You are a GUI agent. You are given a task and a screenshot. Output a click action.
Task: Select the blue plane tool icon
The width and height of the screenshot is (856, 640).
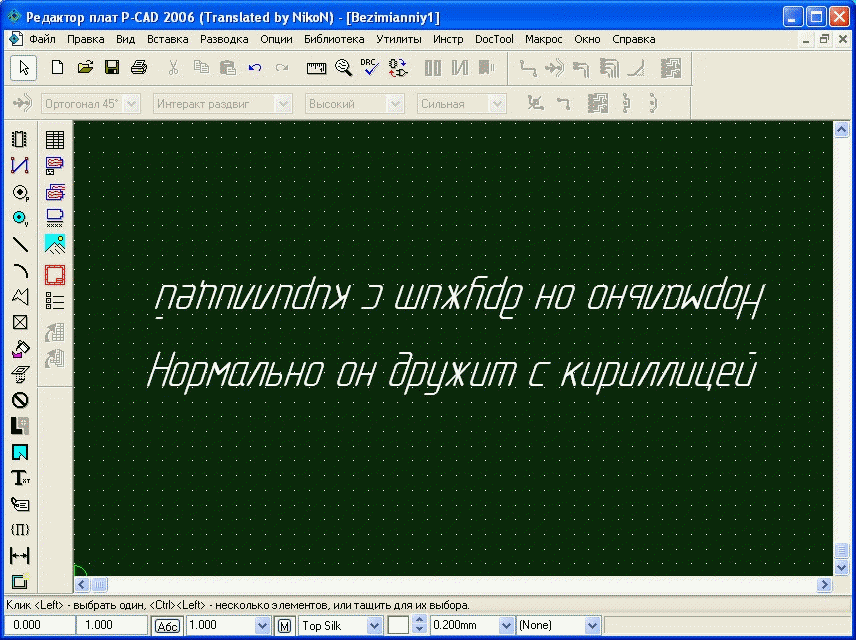(x=20, y=452)
